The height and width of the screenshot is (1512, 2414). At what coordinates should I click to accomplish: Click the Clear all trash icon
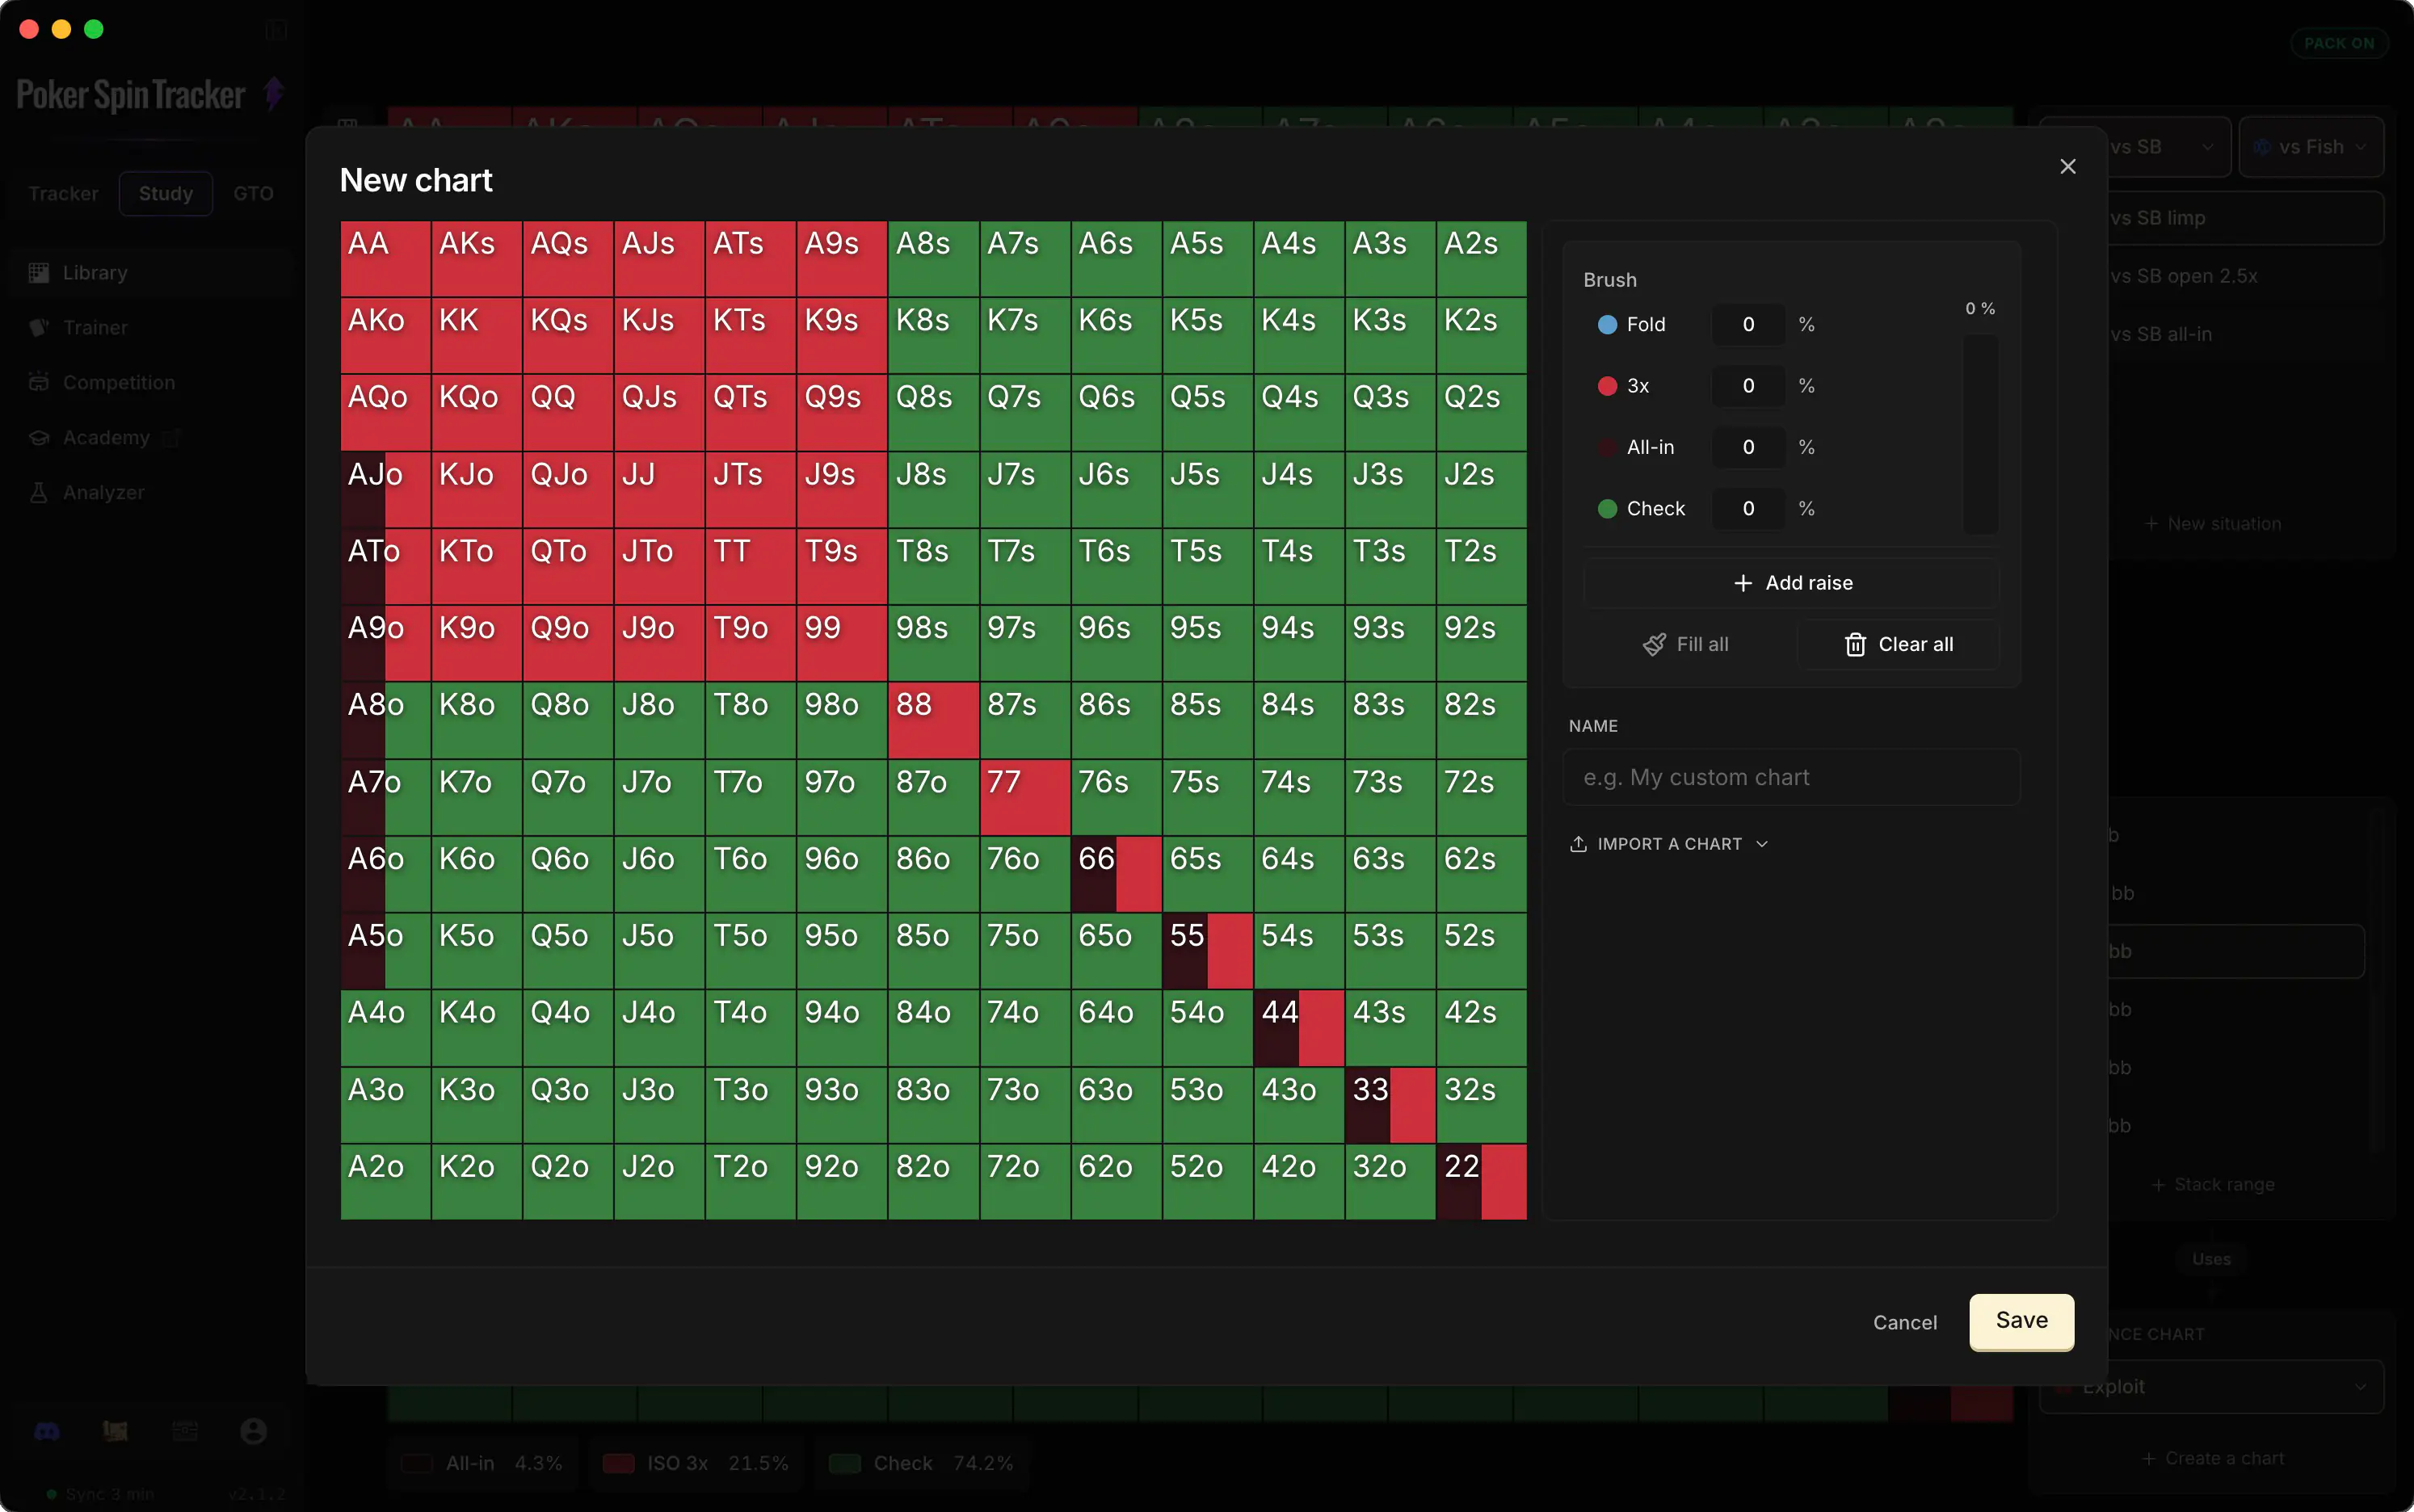[x=1855, y=645]
